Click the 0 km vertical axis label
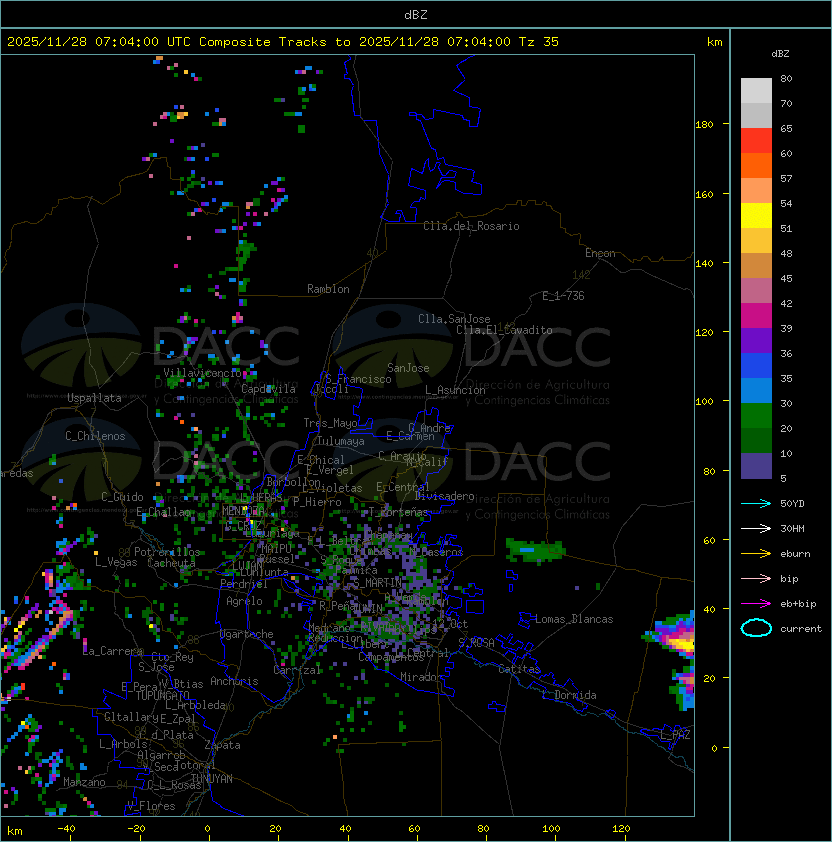The height and width of the screenshot is (842, 832). point(714,749)
